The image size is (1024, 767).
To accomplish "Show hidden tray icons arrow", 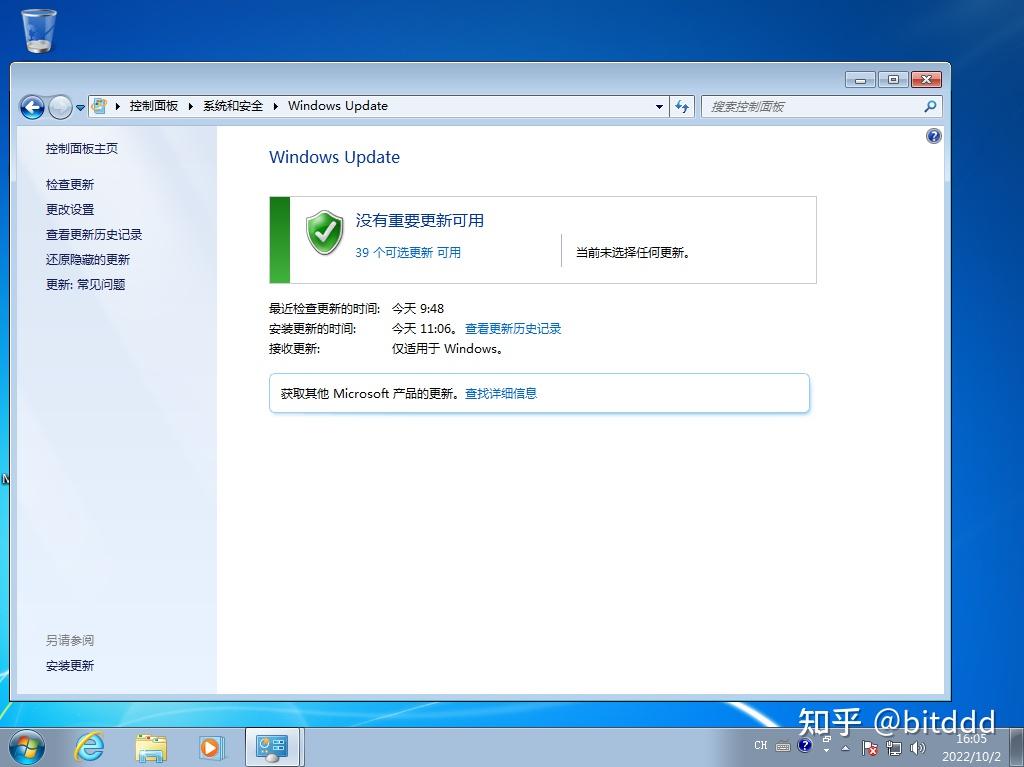I will click(846, 748).
